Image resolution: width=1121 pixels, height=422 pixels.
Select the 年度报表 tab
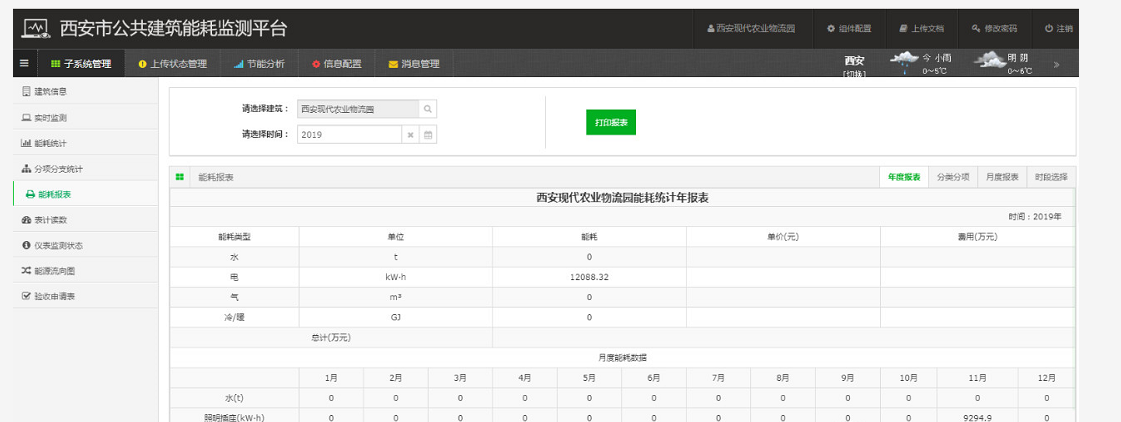(904, 177)
